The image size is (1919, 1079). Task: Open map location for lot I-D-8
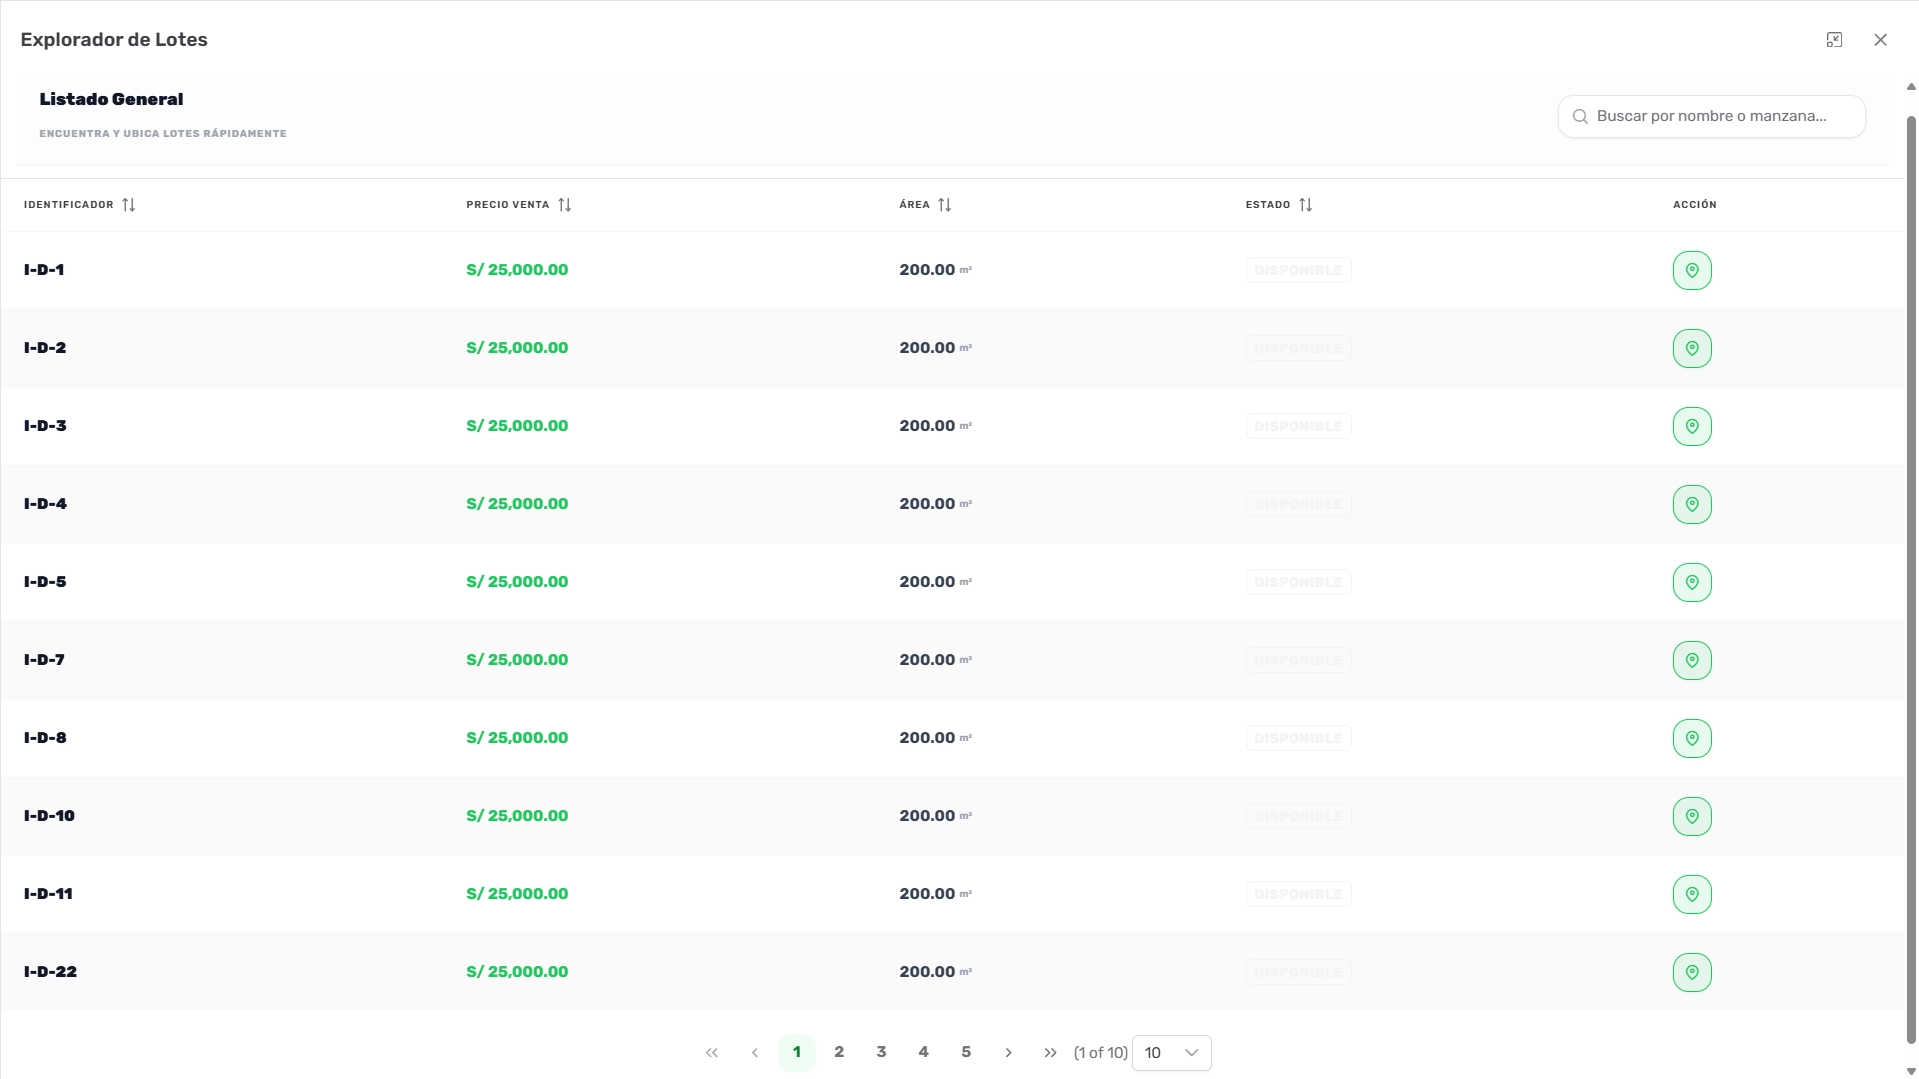point(1691,737)
